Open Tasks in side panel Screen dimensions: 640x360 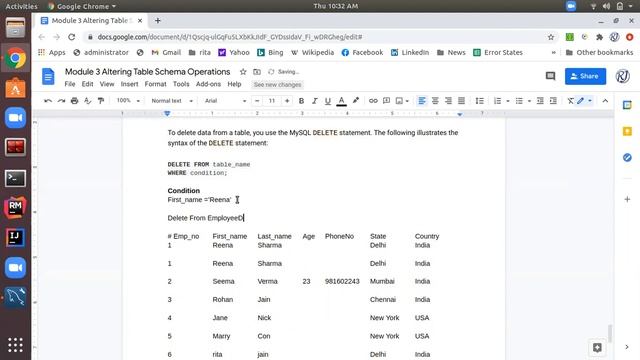[627, 157]
